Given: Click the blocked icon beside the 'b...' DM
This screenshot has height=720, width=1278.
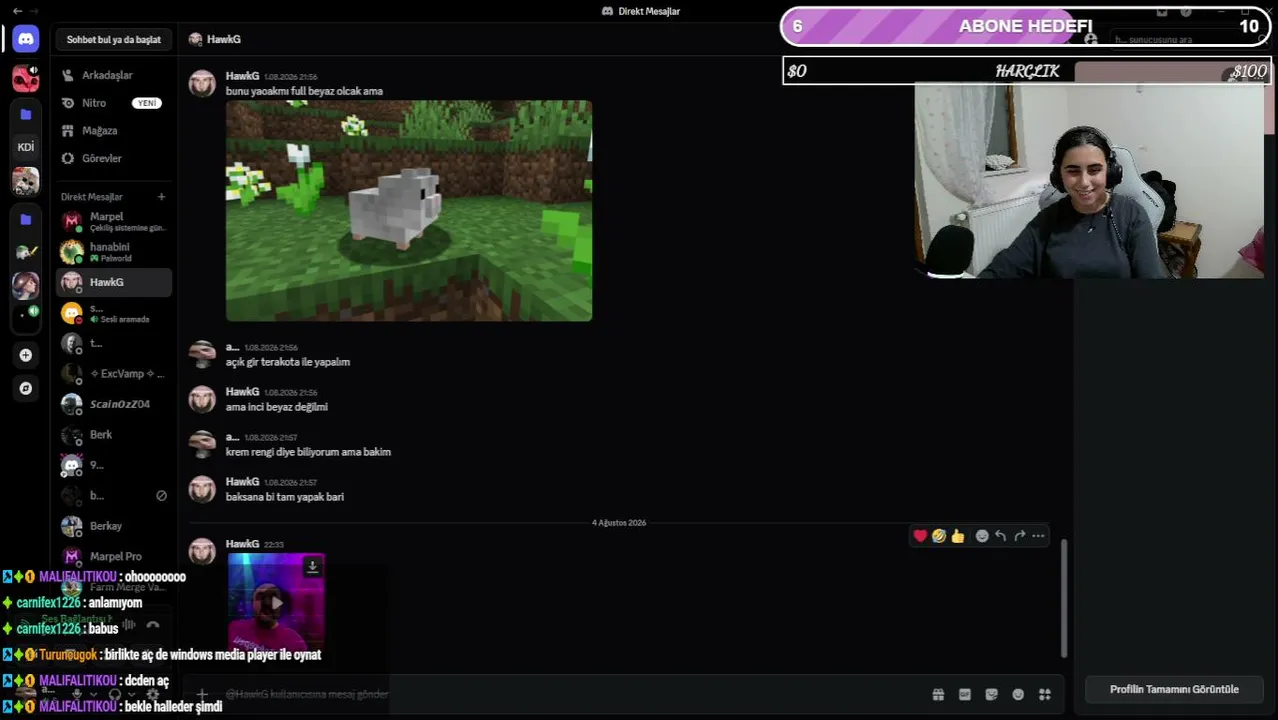Looking at the screenshot, I should (161, 496).
